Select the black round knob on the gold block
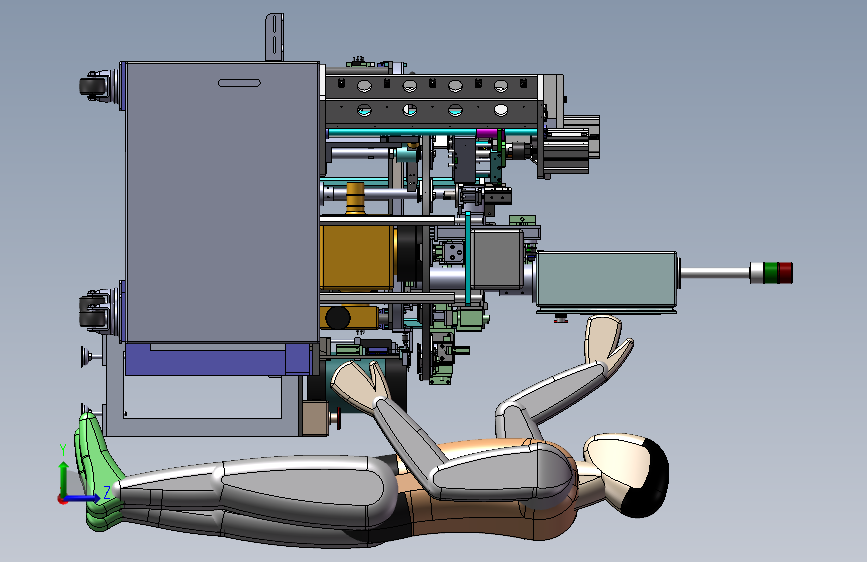867x562 pixels. pyautogui.click(x=338, y=318)
